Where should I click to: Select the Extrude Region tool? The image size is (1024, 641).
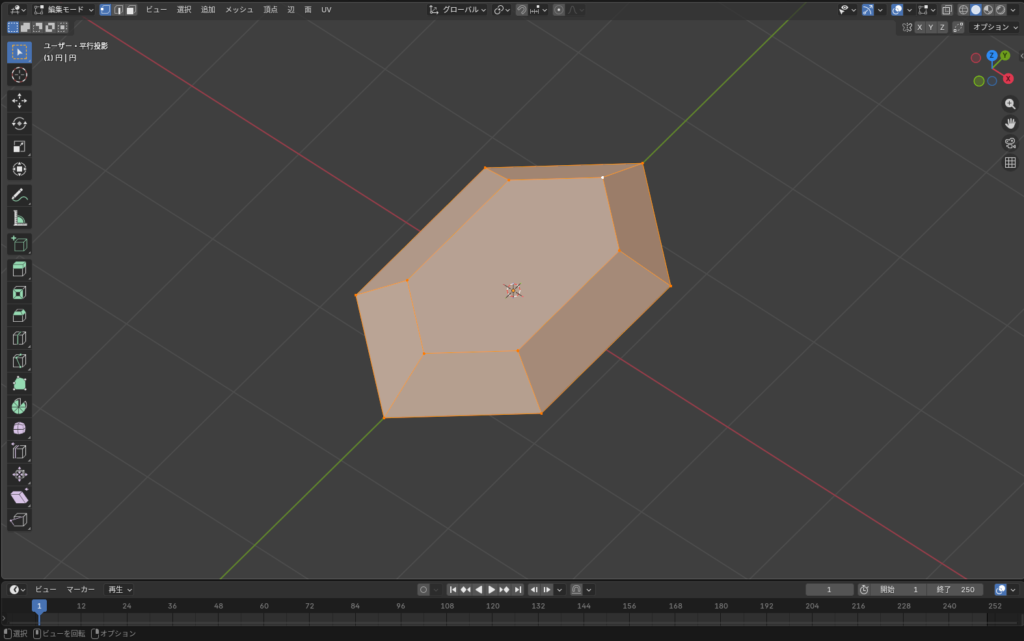point(19,269)
